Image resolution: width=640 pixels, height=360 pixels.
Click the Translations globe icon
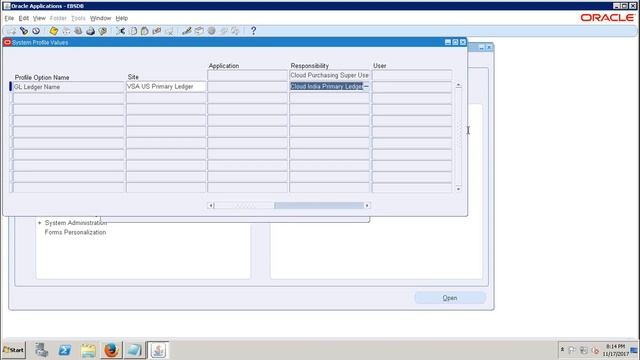point(211,31)
